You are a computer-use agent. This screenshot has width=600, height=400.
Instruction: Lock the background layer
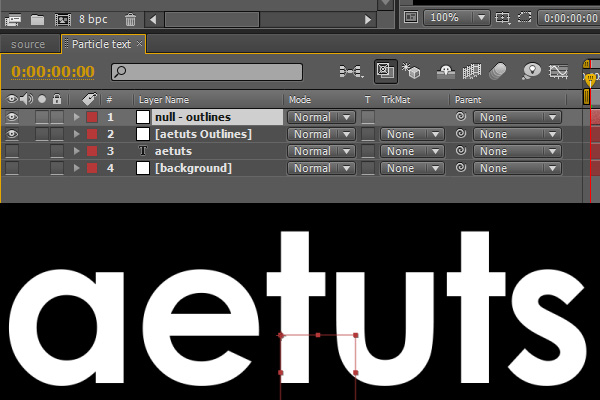(57, 168)
